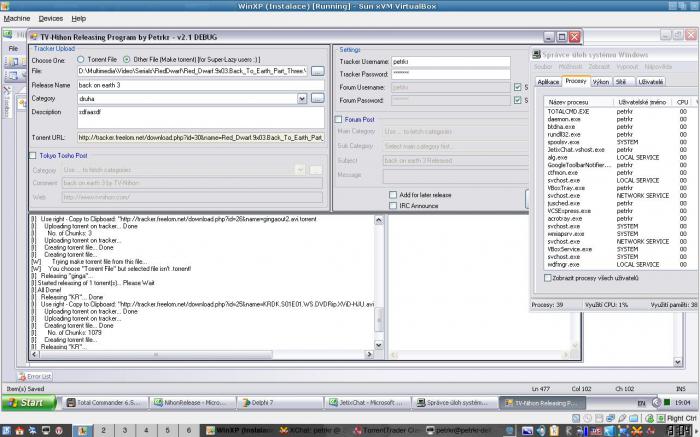
Task: Switch to Sítě tab in Task Manager
Action: 621,82
